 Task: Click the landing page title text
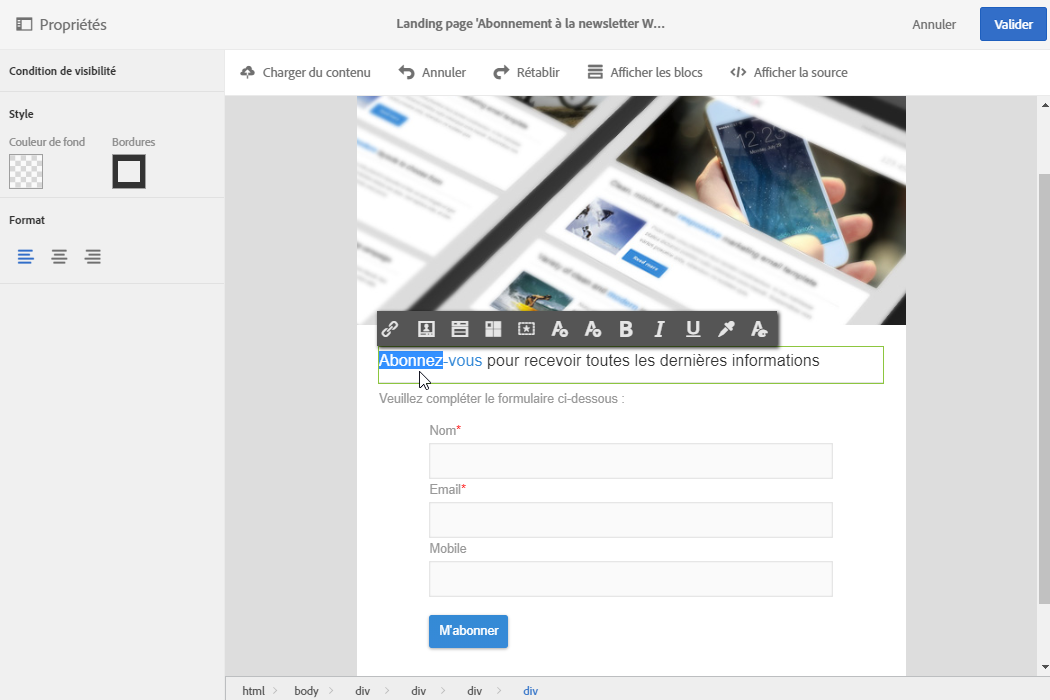coord(530,23)
